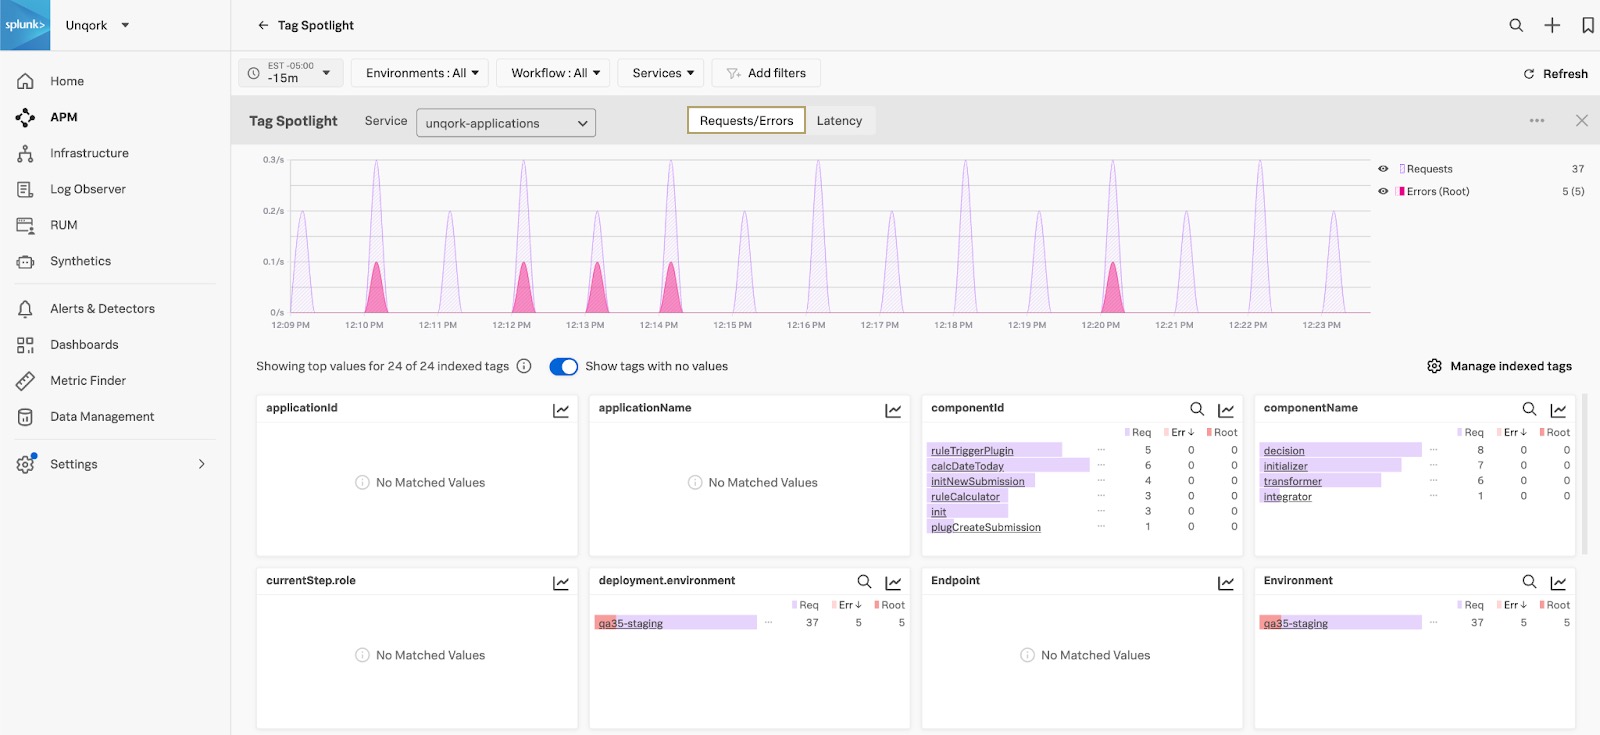This screenshot has height=735, width=1600.
Task: Switch to the Latency tab
Action: (x=839, y=121)
